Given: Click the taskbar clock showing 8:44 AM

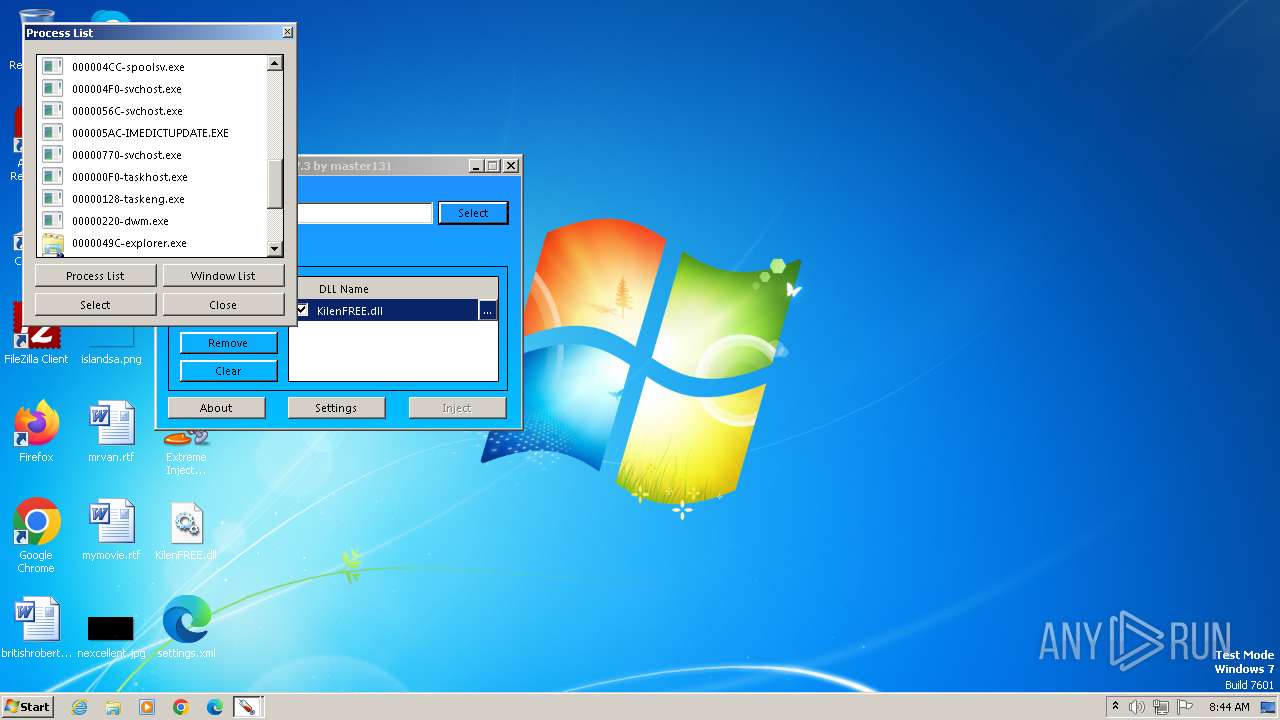Looking at the screenshot, I should (x=1229, y=707).
